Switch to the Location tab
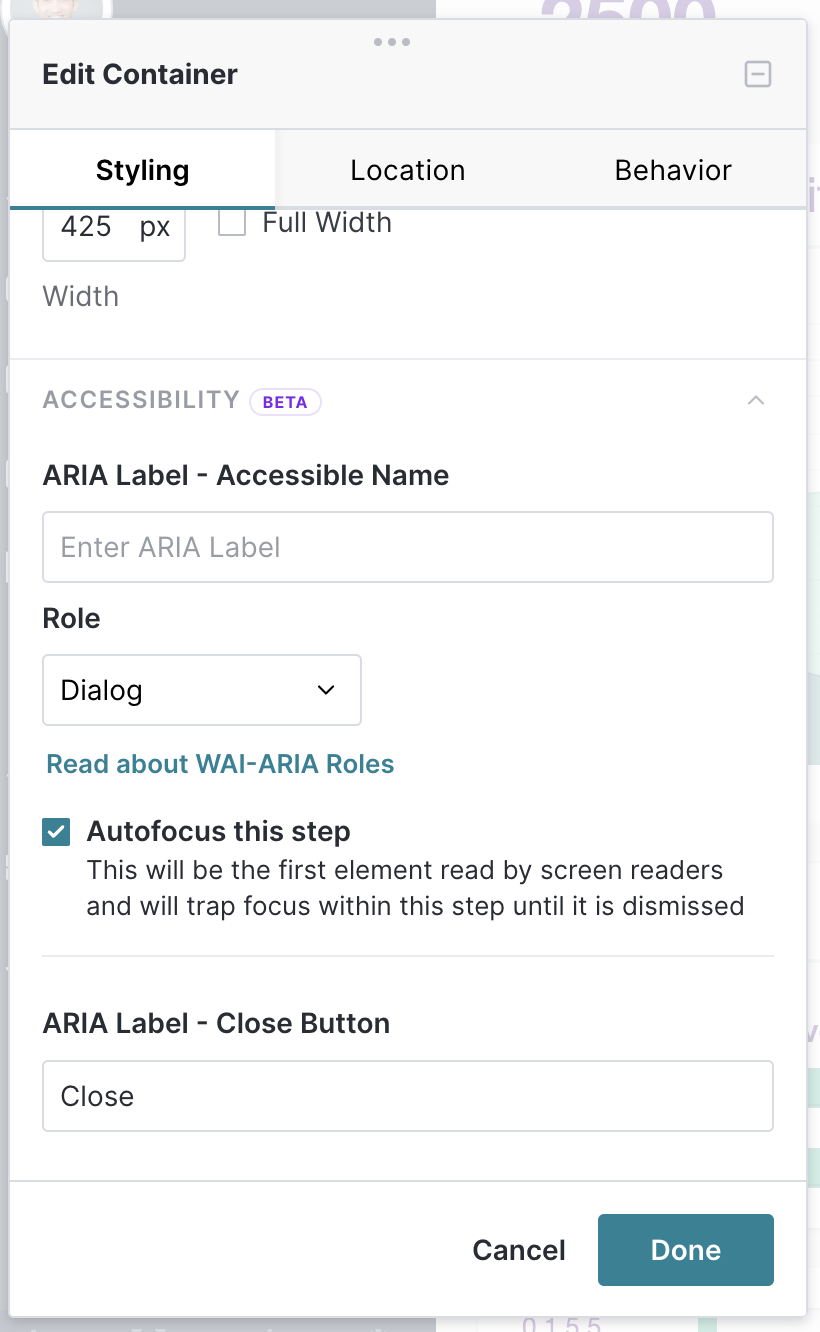820x1332 pixels. [x=407, y=170]
